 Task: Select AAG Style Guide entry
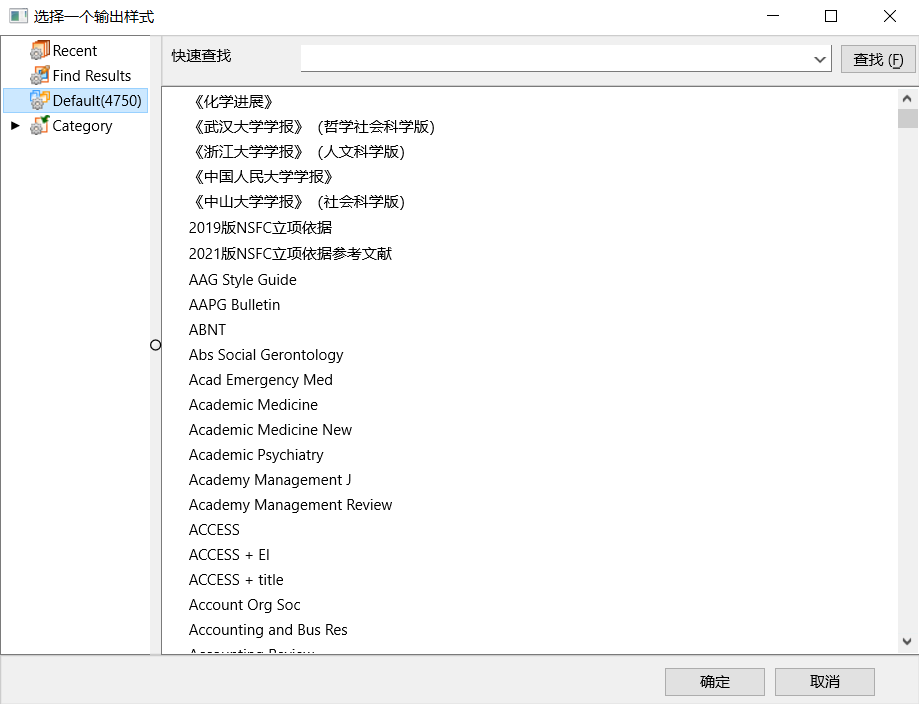pos(243,280)
